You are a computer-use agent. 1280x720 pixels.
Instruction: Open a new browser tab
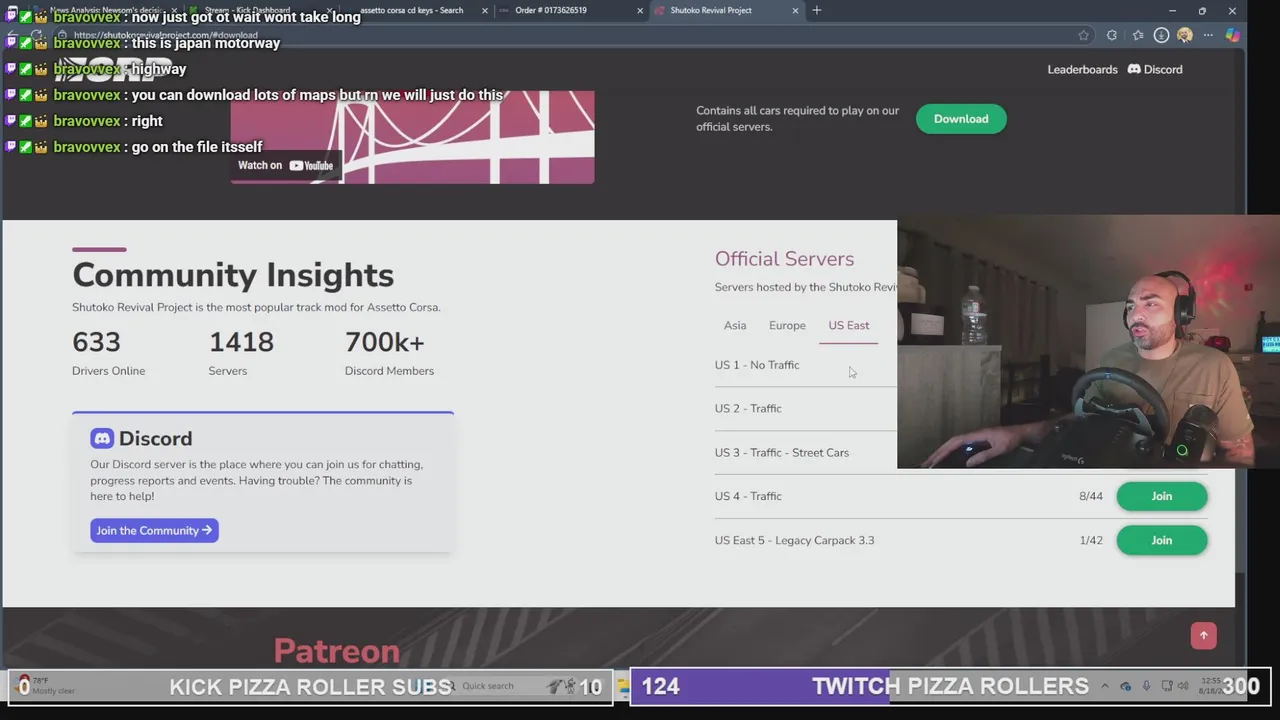[x=817, y=10]
